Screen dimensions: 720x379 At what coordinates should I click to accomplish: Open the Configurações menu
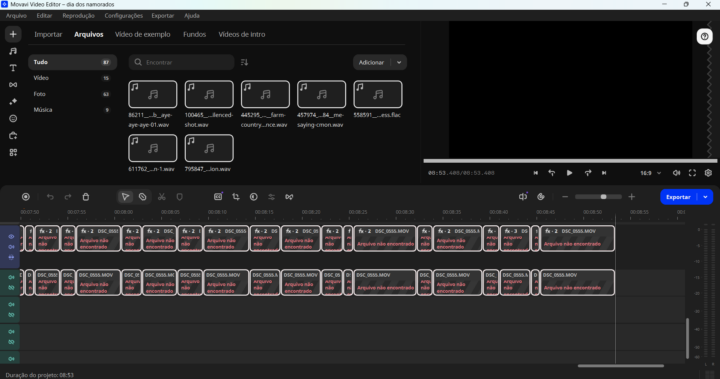pos(124,16)
